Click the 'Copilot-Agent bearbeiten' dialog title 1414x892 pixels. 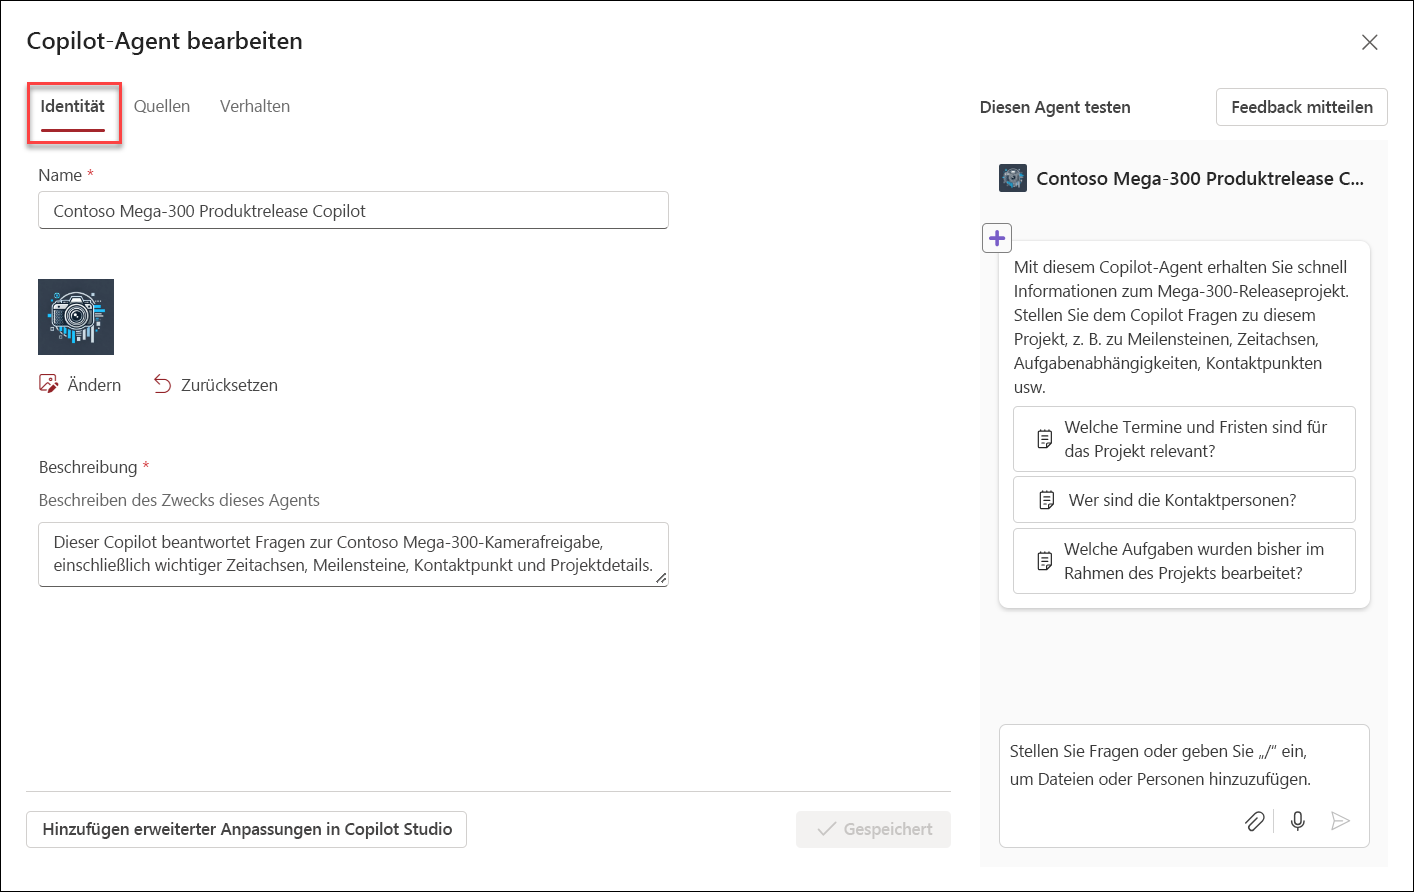(x=165, y=41)
